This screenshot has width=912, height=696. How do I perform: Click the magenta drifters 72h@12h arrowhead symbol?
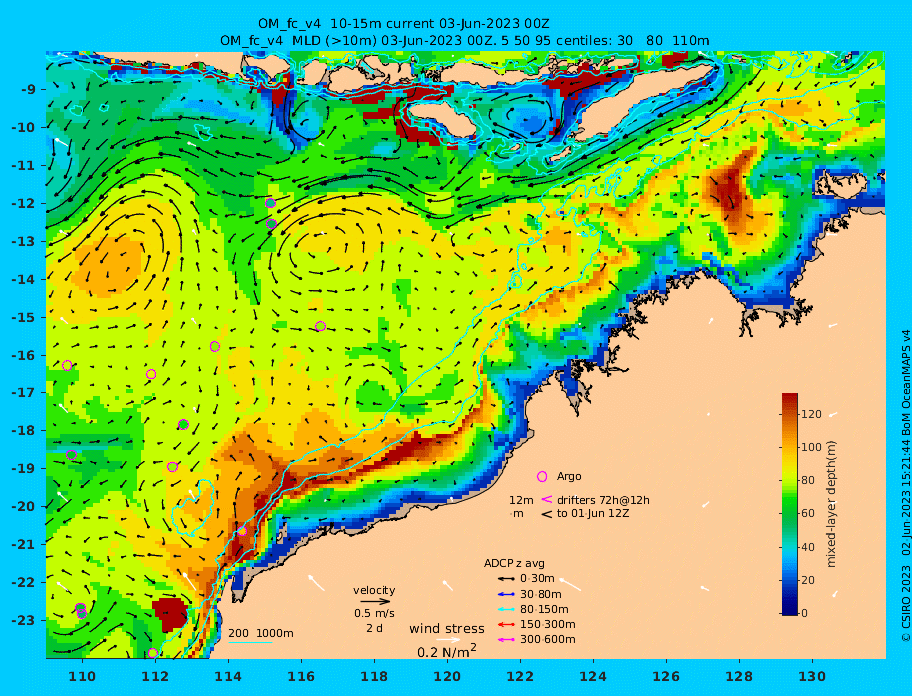tap(546, 499)
